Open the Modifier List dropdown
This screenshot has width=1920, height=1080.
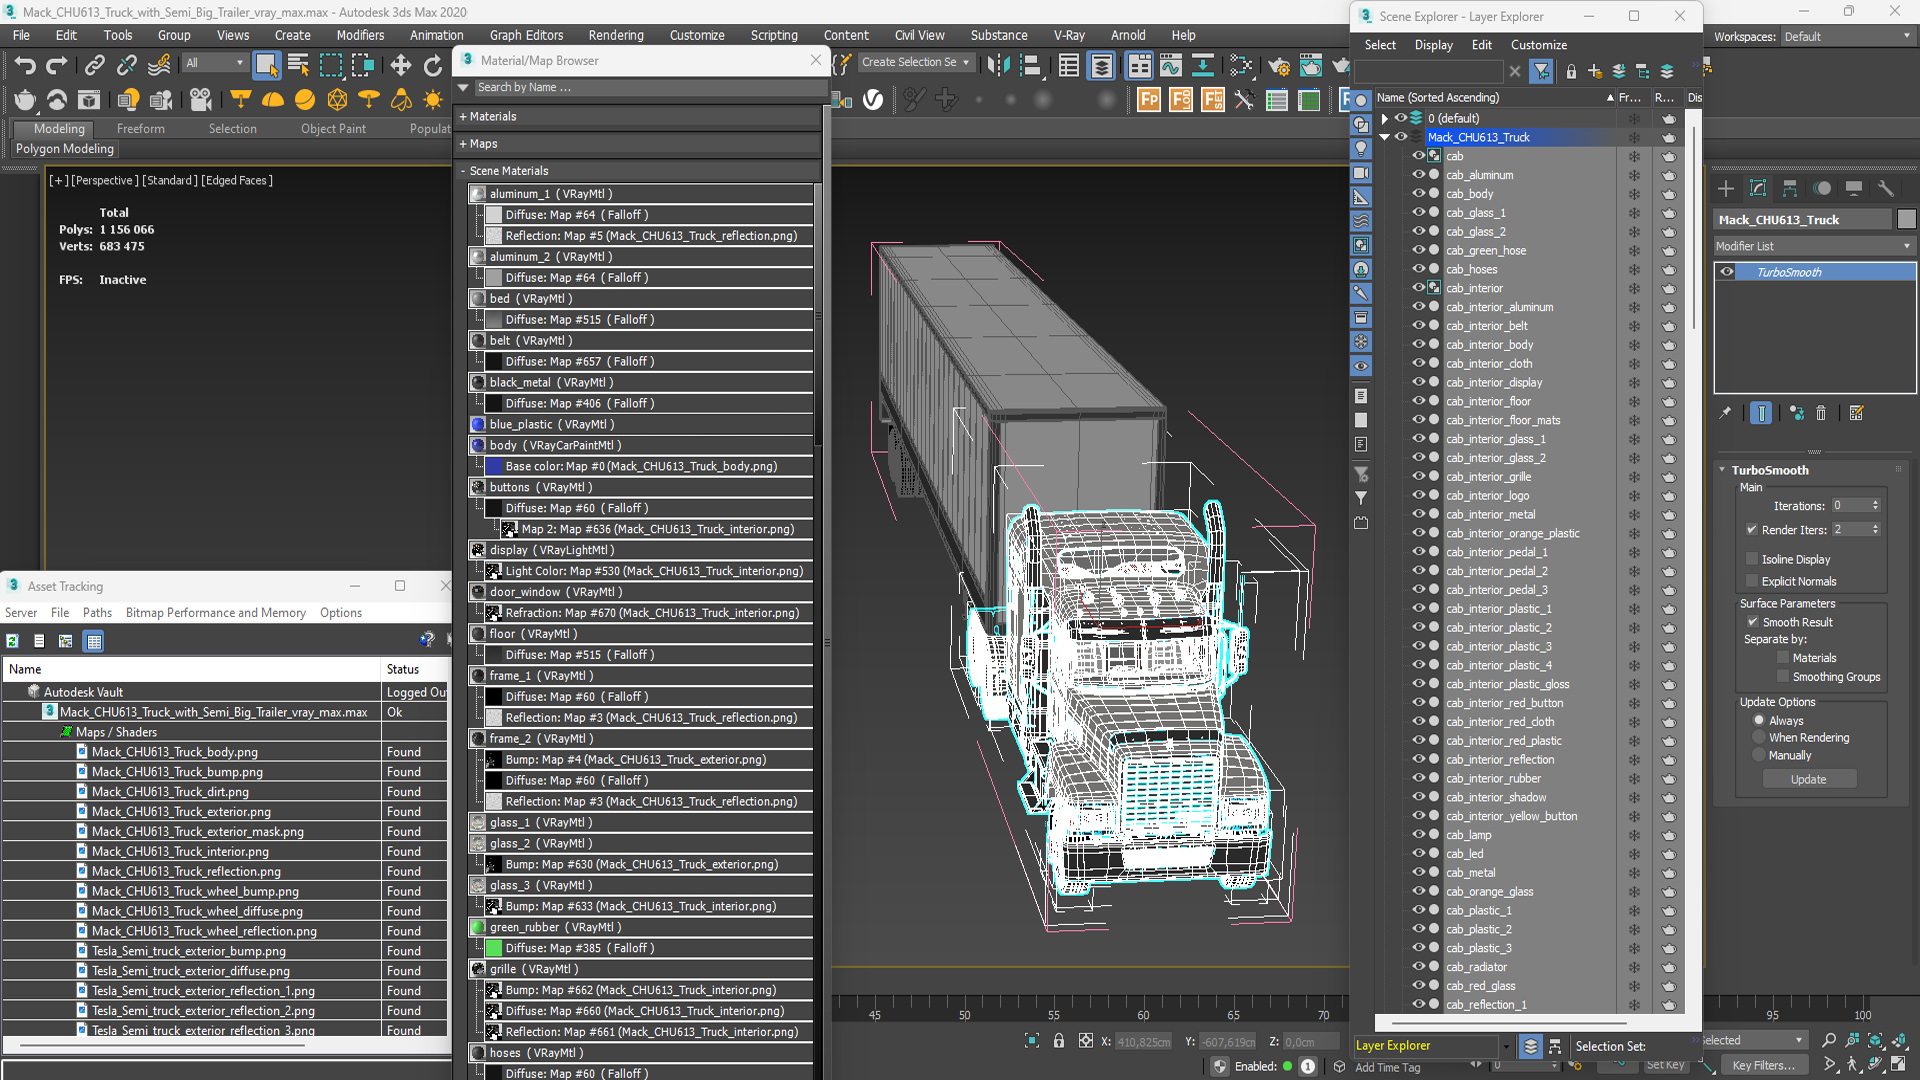click(1814, 246)
